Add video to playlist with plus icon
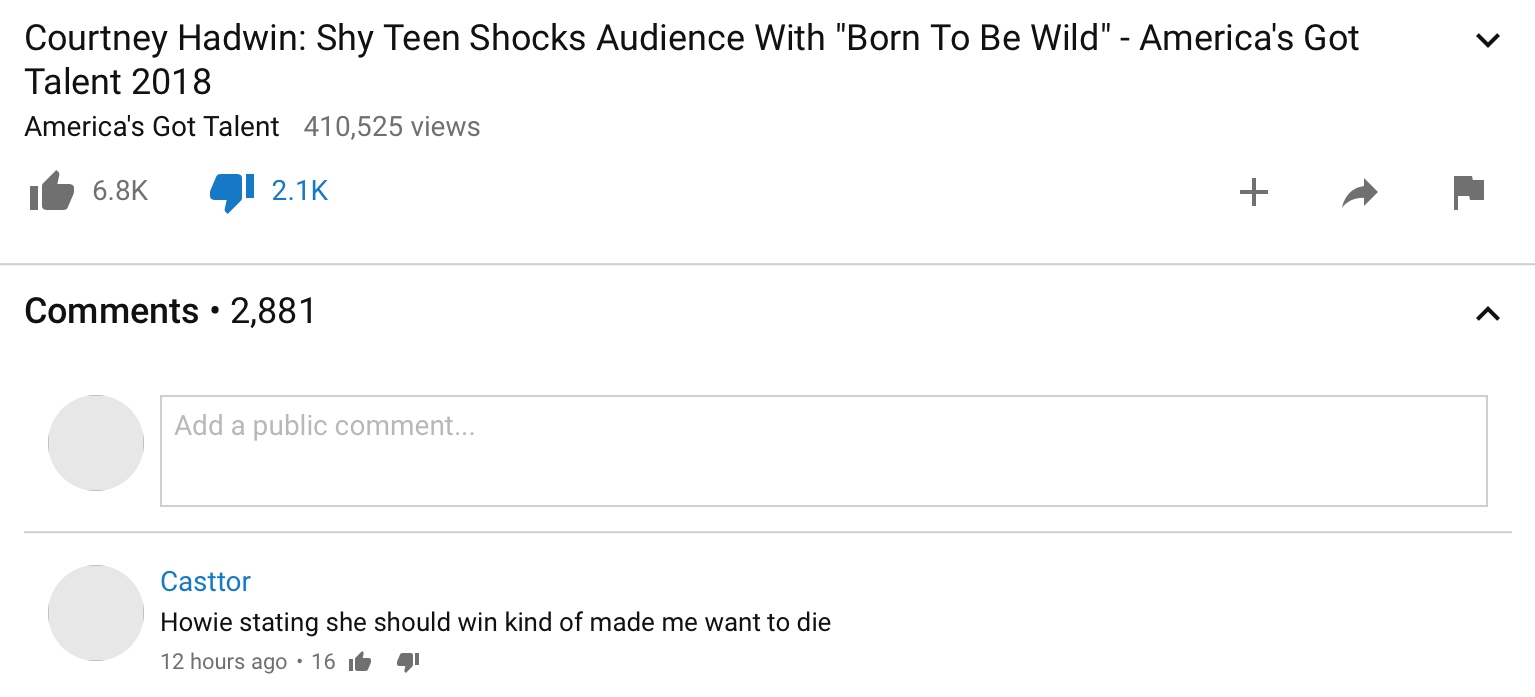This screenshot has width=1535, height=697. pos(1254,192)
